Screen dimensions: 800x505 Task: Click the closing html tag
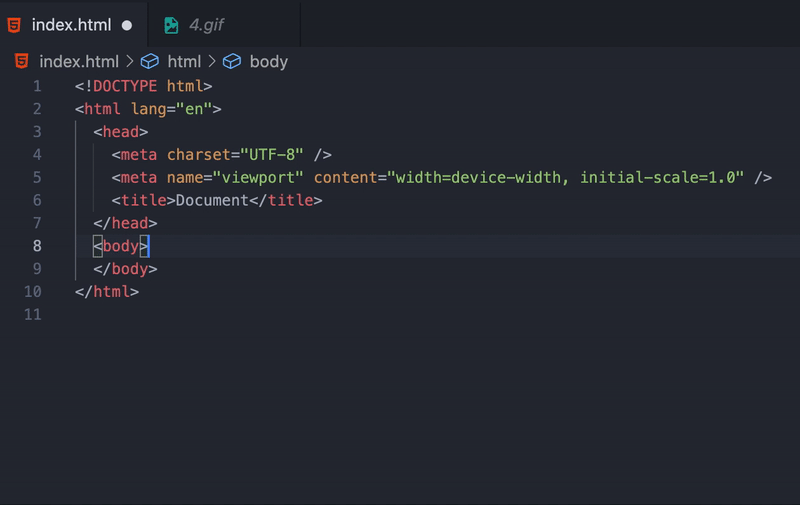107,292
